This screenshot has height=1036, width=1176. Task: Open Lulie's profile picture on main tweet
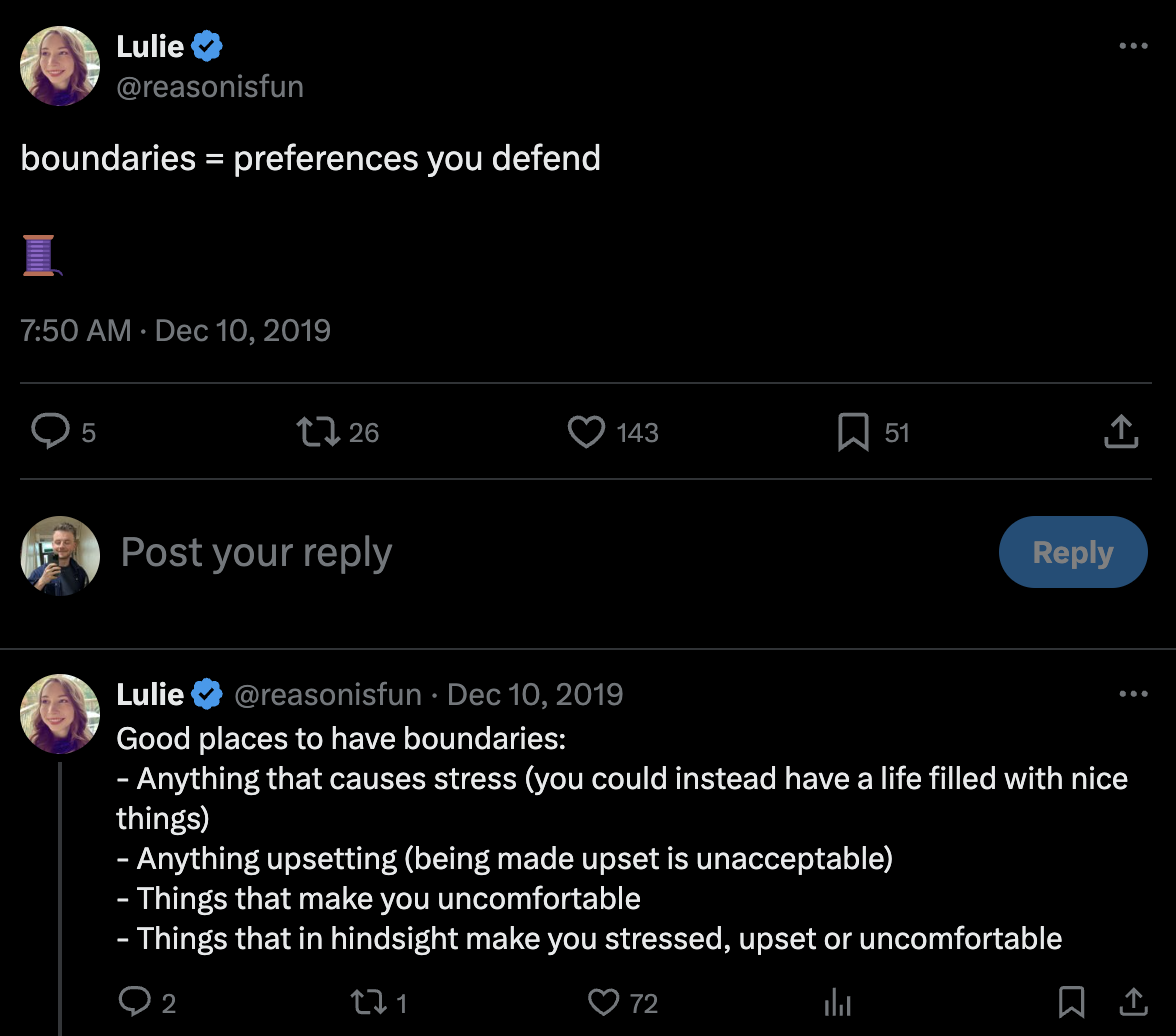tap(60, 66)
